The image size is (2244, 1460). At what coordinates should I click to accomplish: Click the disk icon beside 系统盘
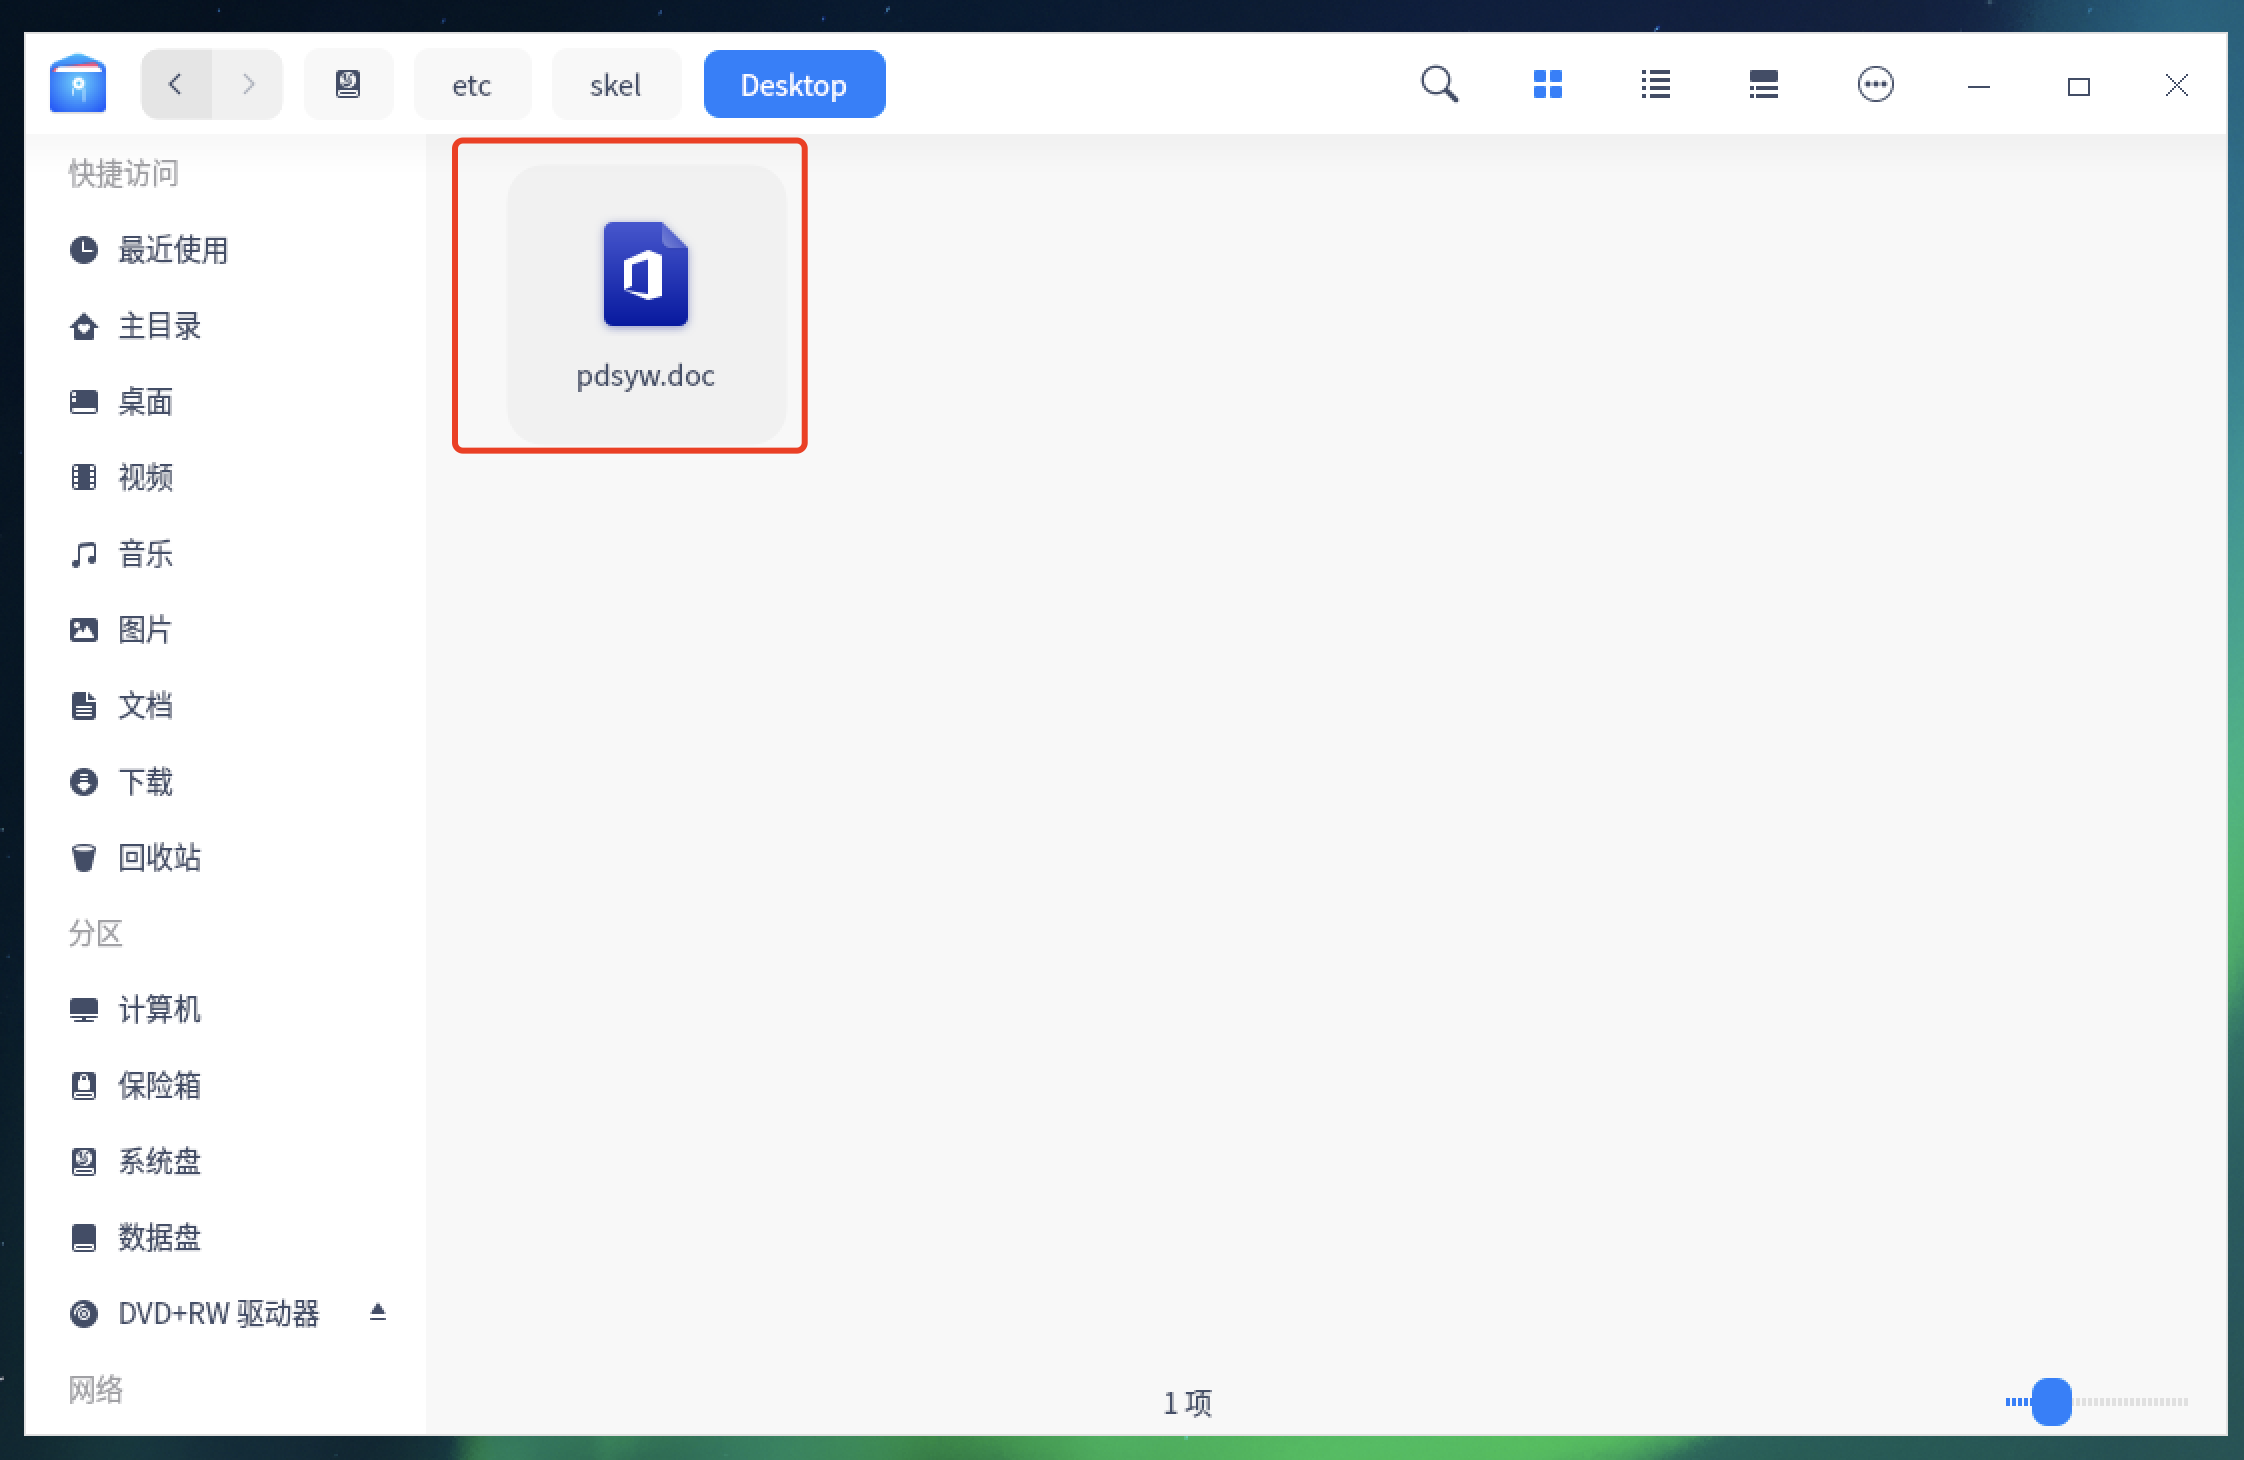tap(84, 1162)
